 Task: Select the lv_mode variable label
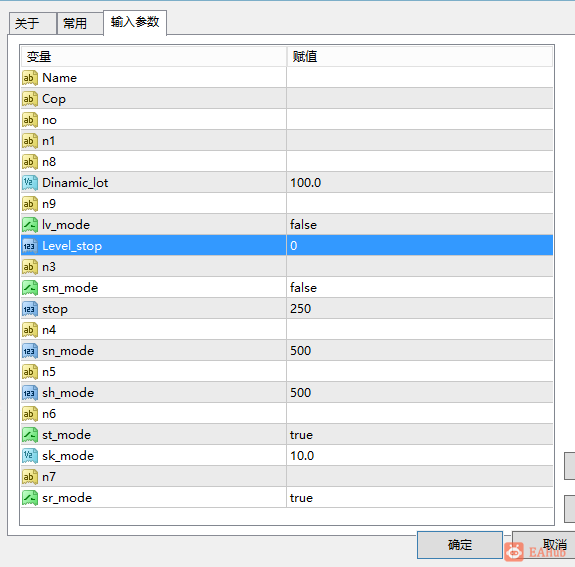pos(66,225)
